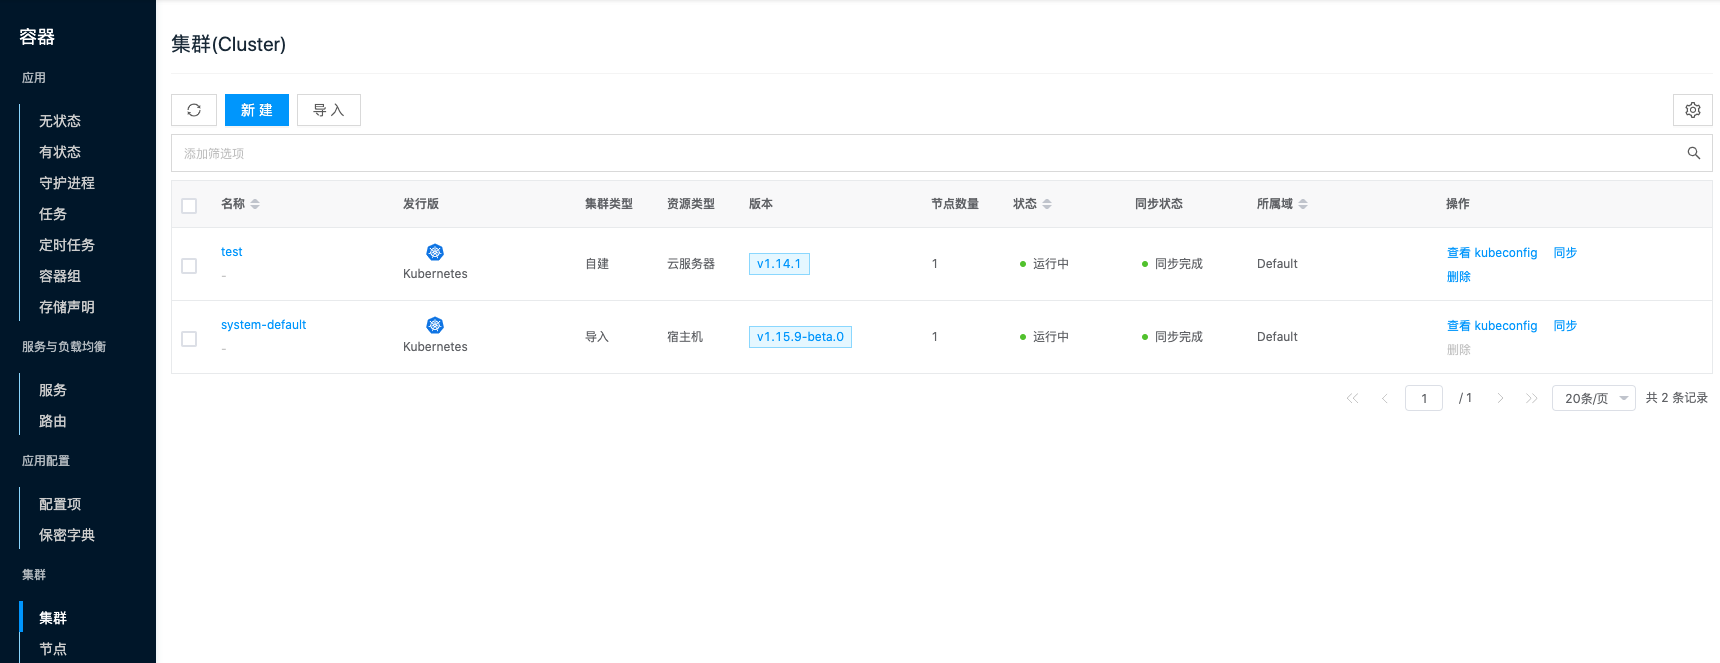Viewport: 1720px width, 663px height.
Task: Check the test cluster row checkbox
Action: click(189, 266)
